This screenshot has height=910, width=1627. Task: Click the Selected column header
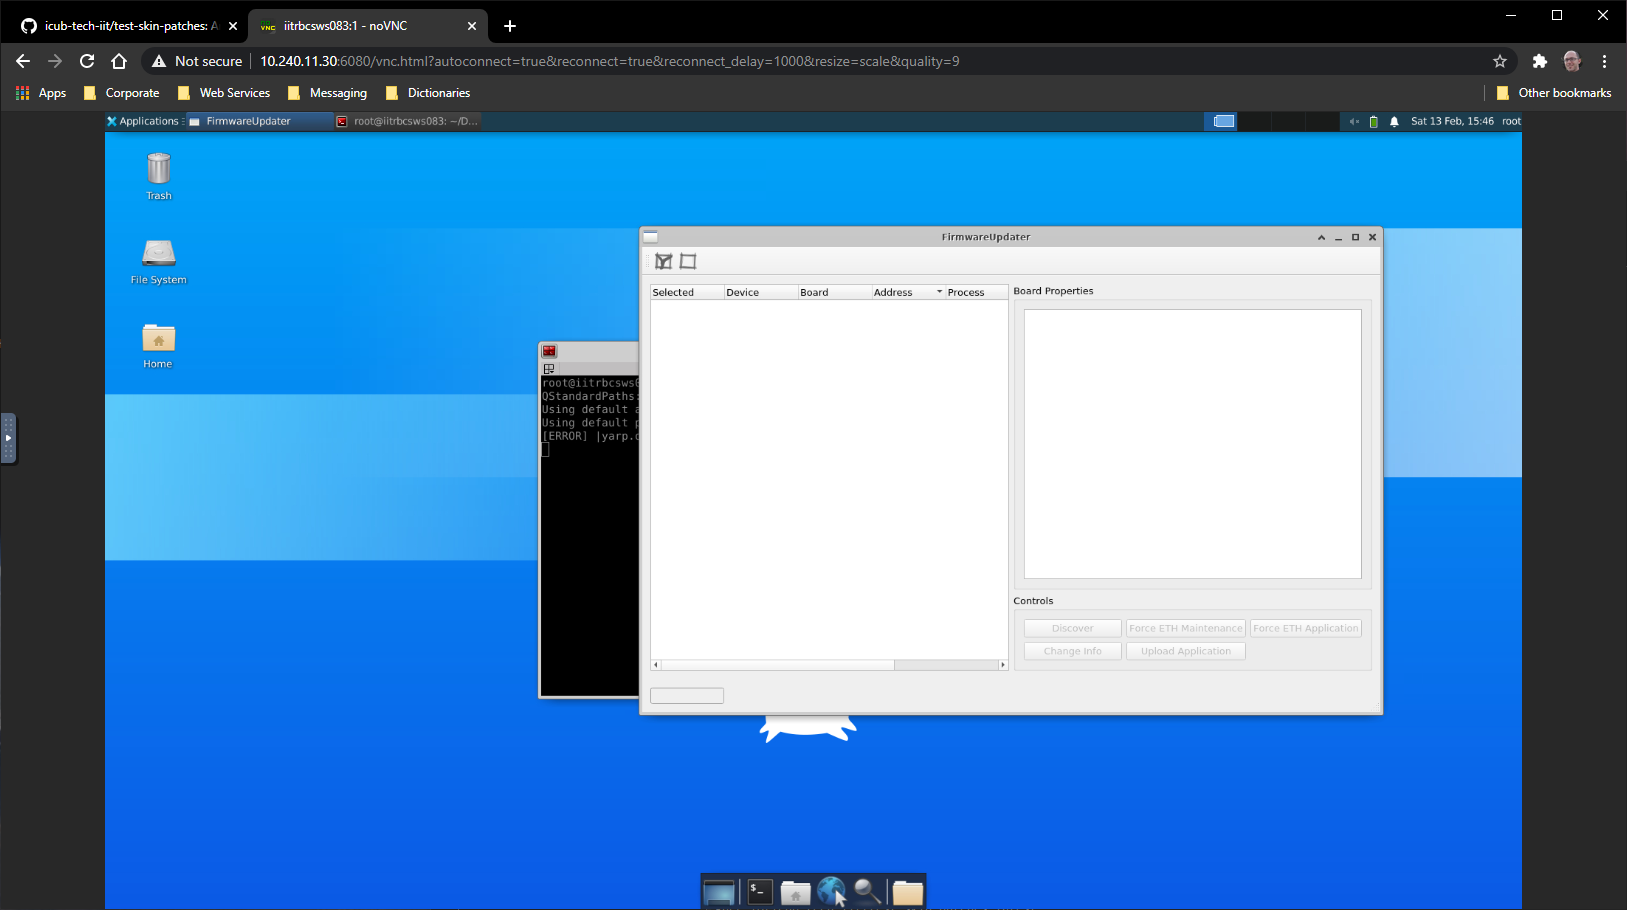(687, 292)
